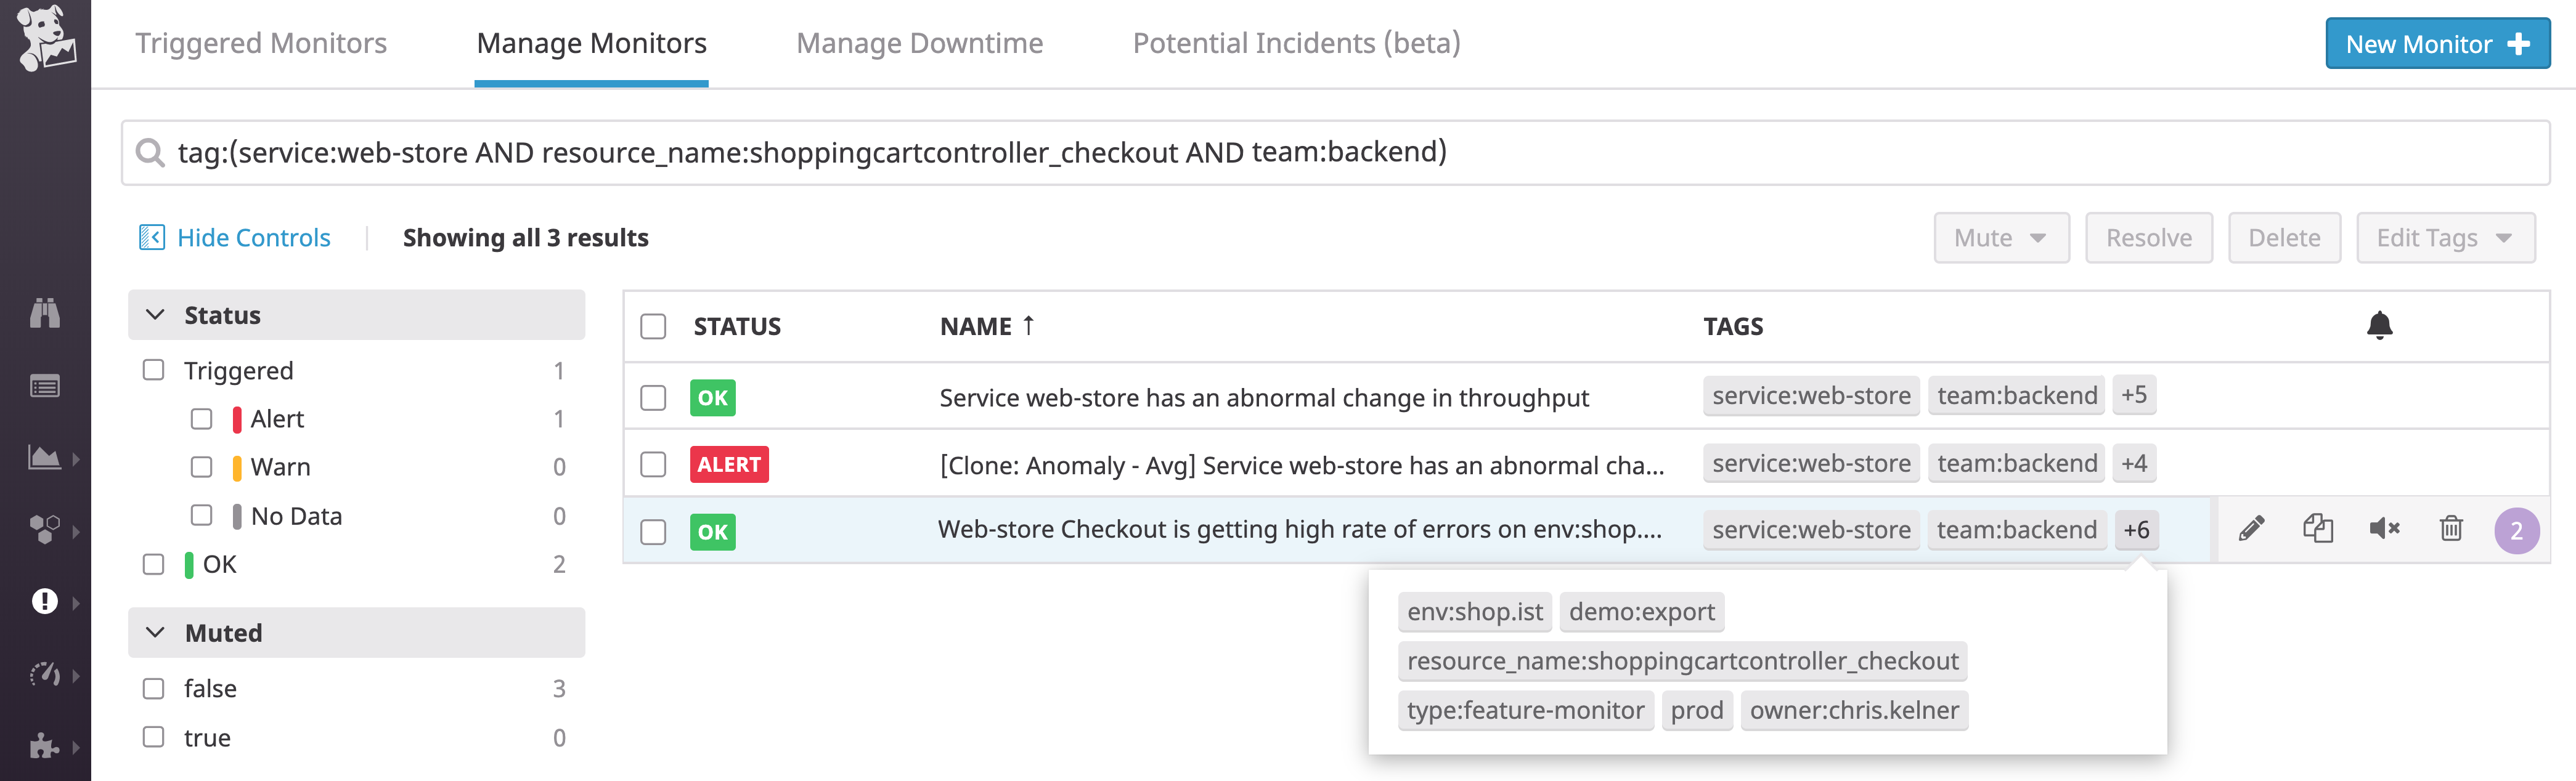Viewport: 2576px width, 781px height.
Task: Check the Triggered status filter checkbox
Action: [x=153, y=370]
